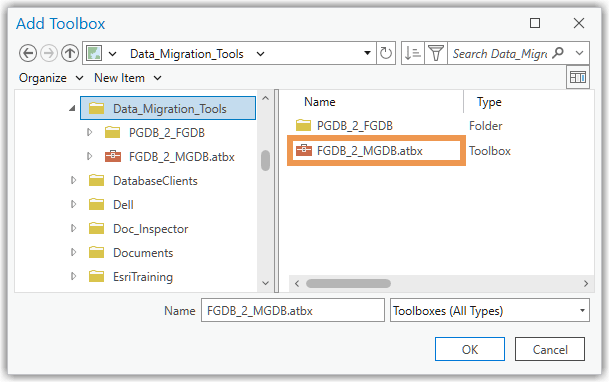Click the project map icon in path bar

pyautogui.click(x=94, y=53)
